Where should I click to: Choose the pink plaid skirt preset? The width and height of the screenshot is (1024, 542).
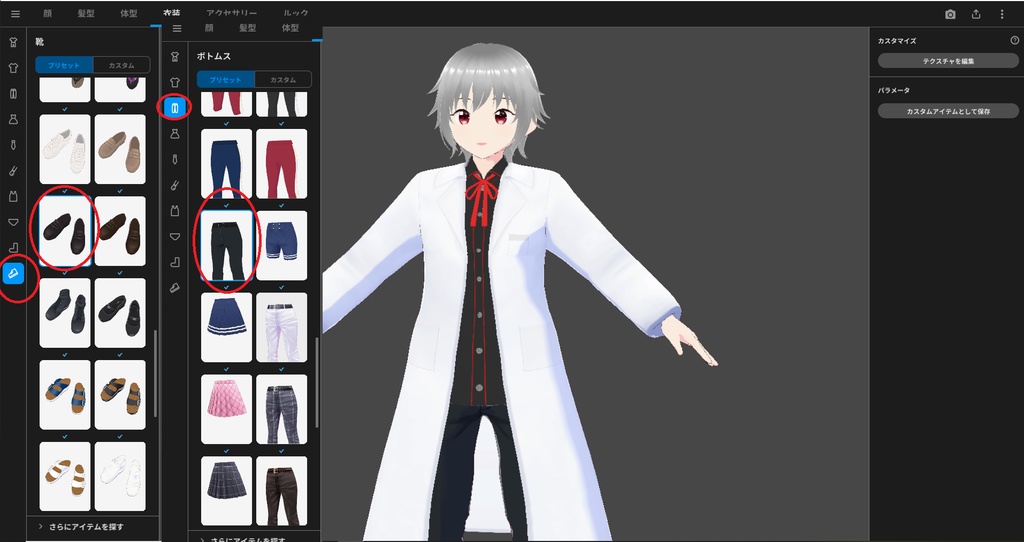227,409
